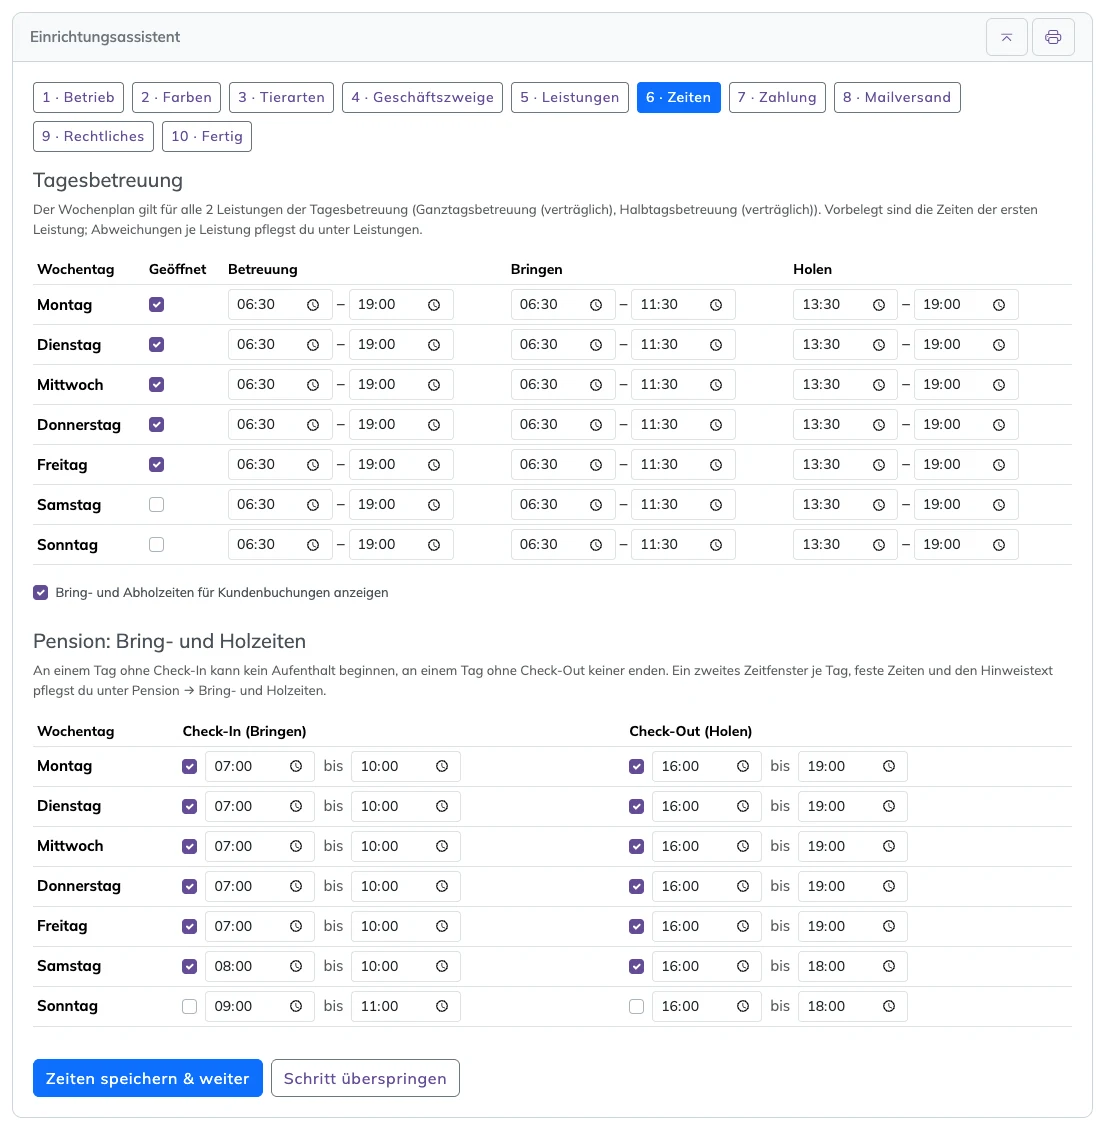Open clock picker for Dienstag Bringen start time

[596, 345]
